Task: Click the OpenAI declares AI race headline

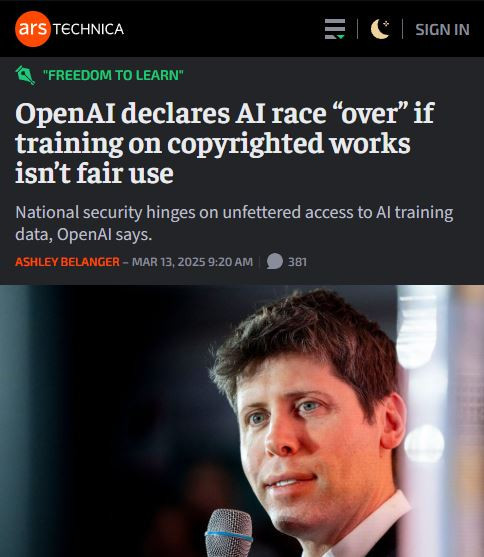Action: [x=225, y=143]
